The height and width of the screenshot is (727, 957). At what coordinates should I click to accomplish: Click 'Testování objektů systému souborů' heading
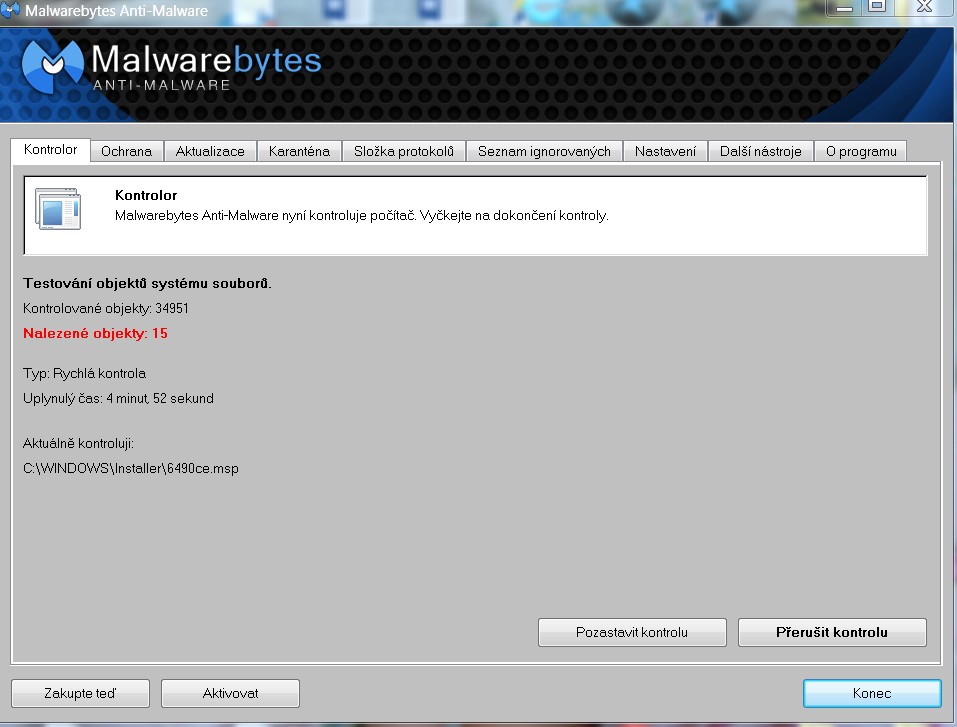[x=147, y=283]
